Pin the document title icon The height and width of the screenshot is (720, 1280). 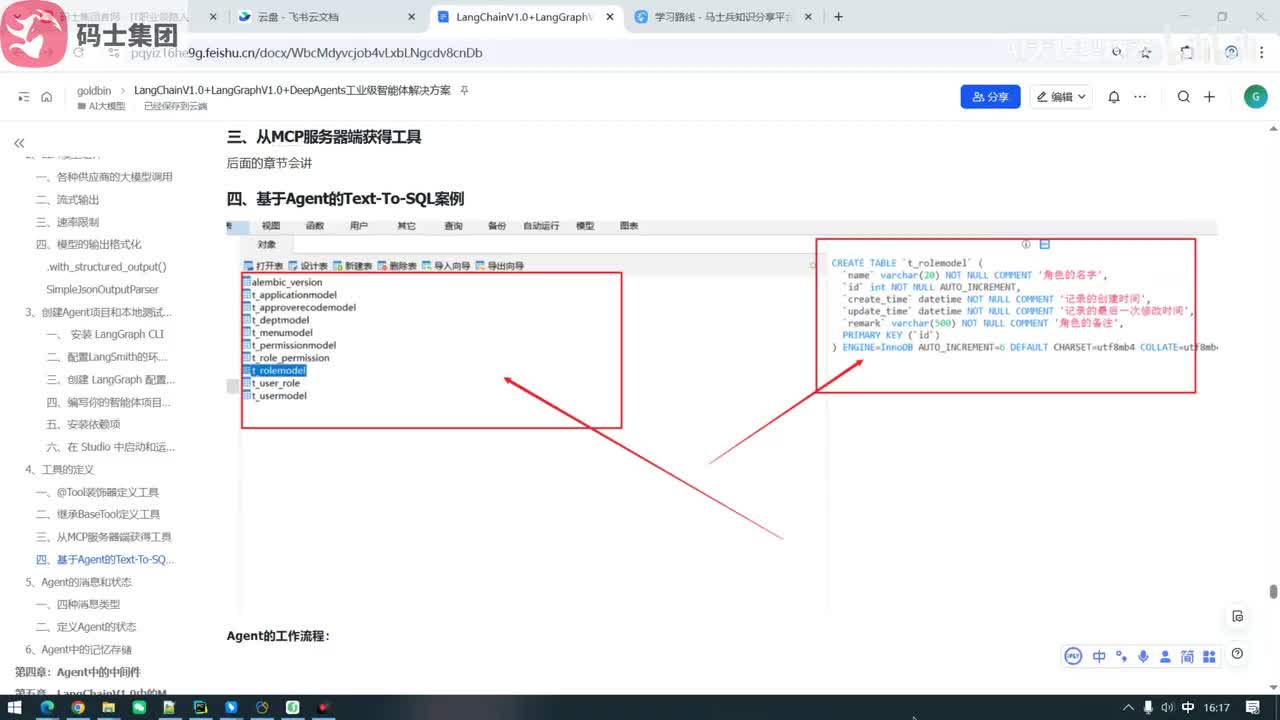tap(464, 90)
